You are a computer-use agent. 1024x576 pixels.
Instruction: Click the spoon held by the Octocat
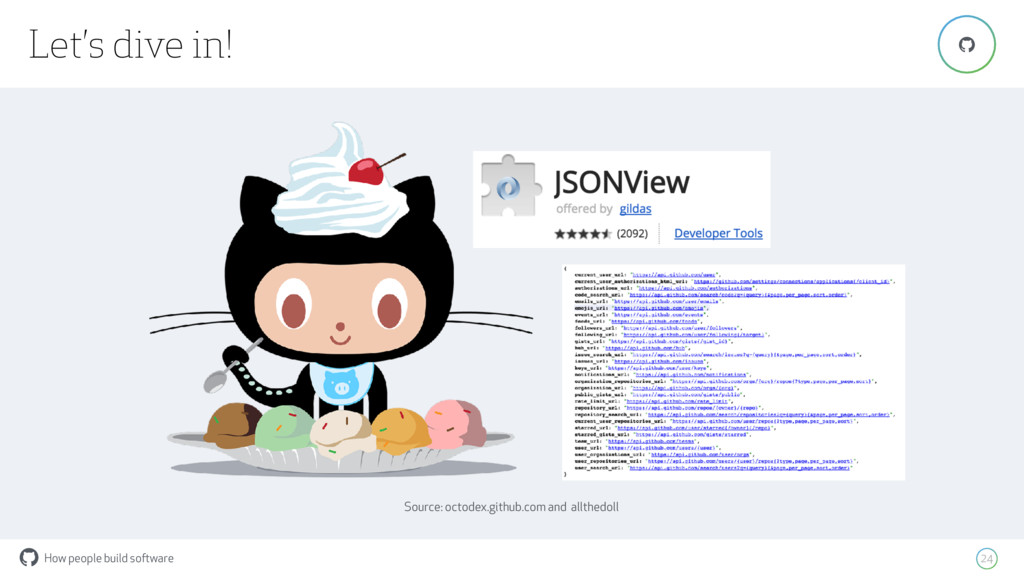pos(227,370)
